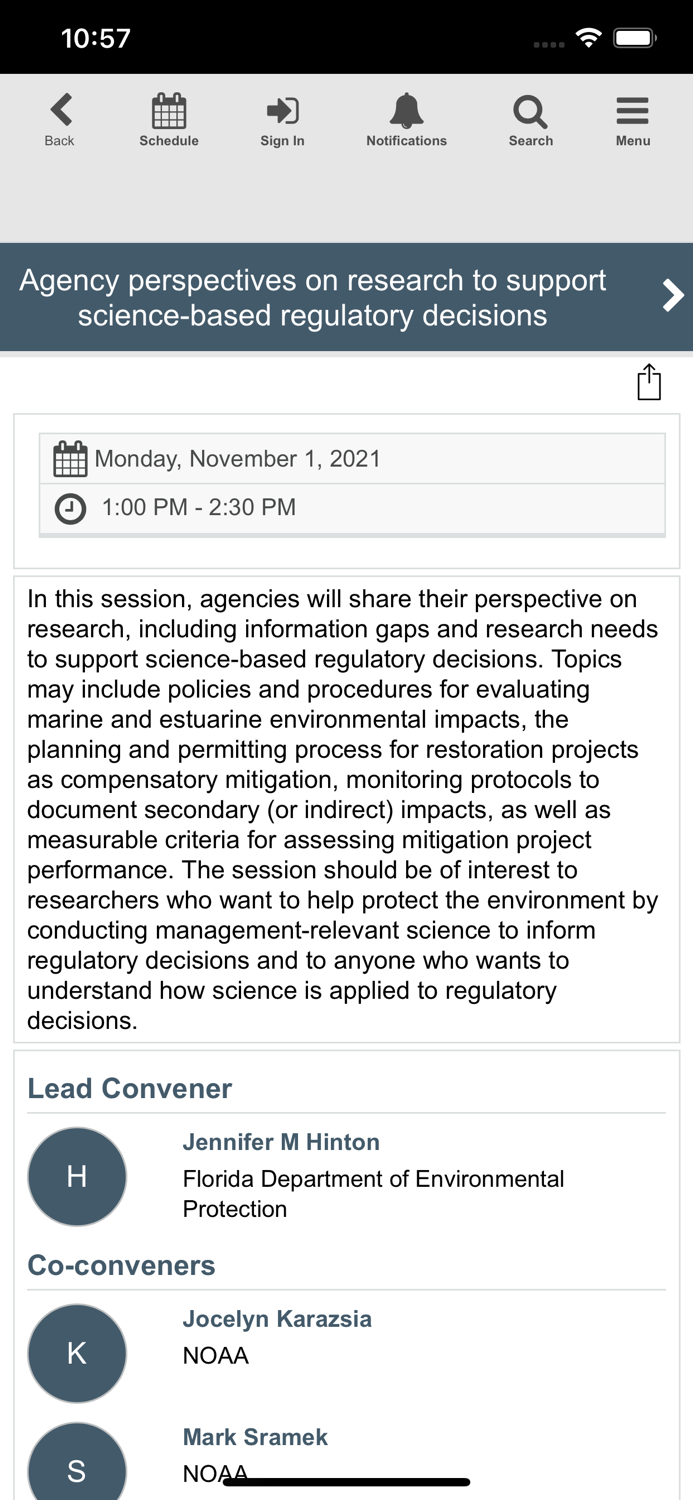Expand session via right chevron arrow
This screenshot has width=693, height=1500.
[x=673, y=296]
